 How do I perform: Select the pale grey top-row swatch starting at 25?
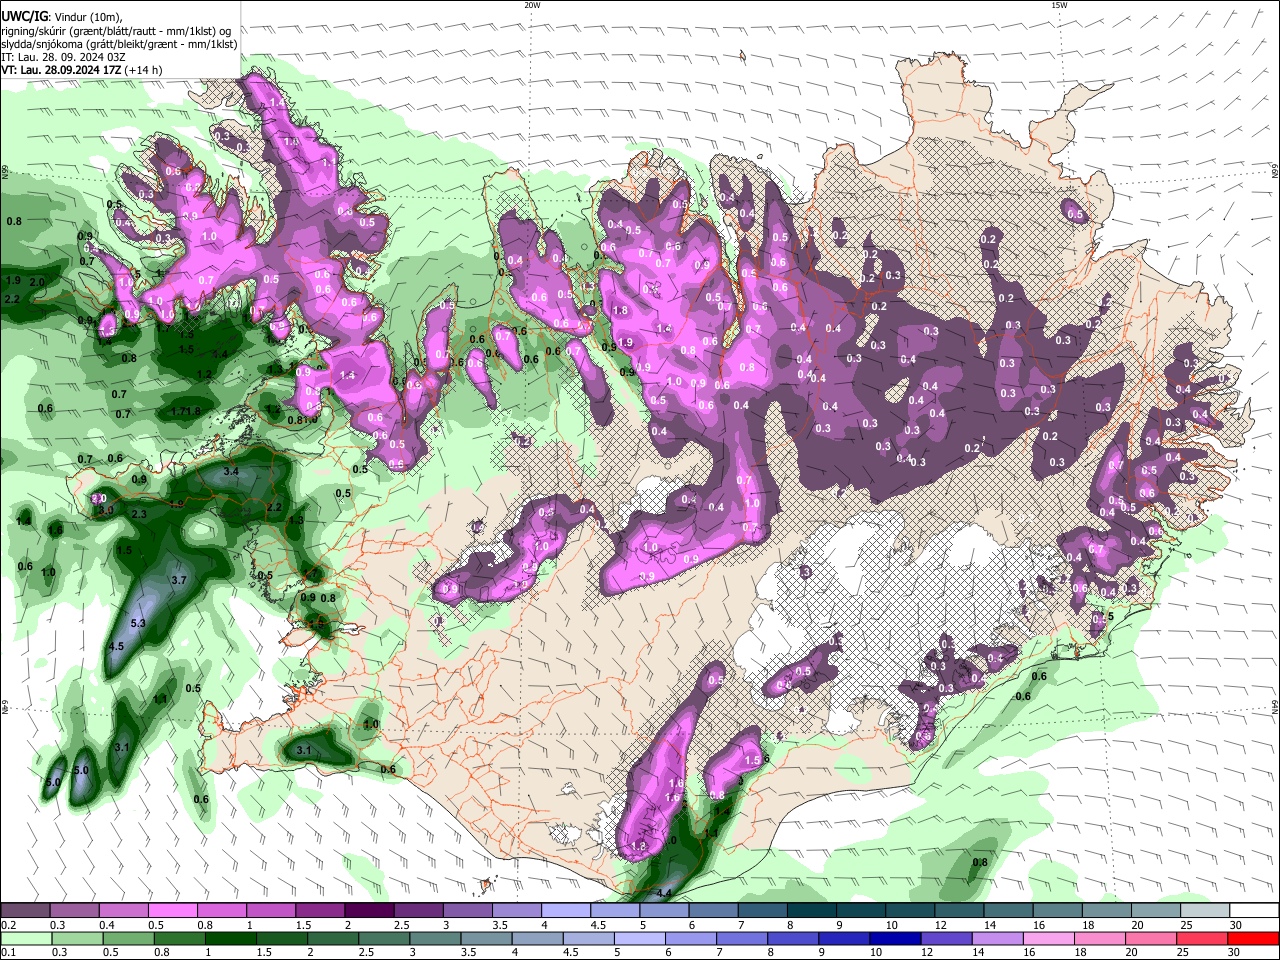click(1204, 911)
